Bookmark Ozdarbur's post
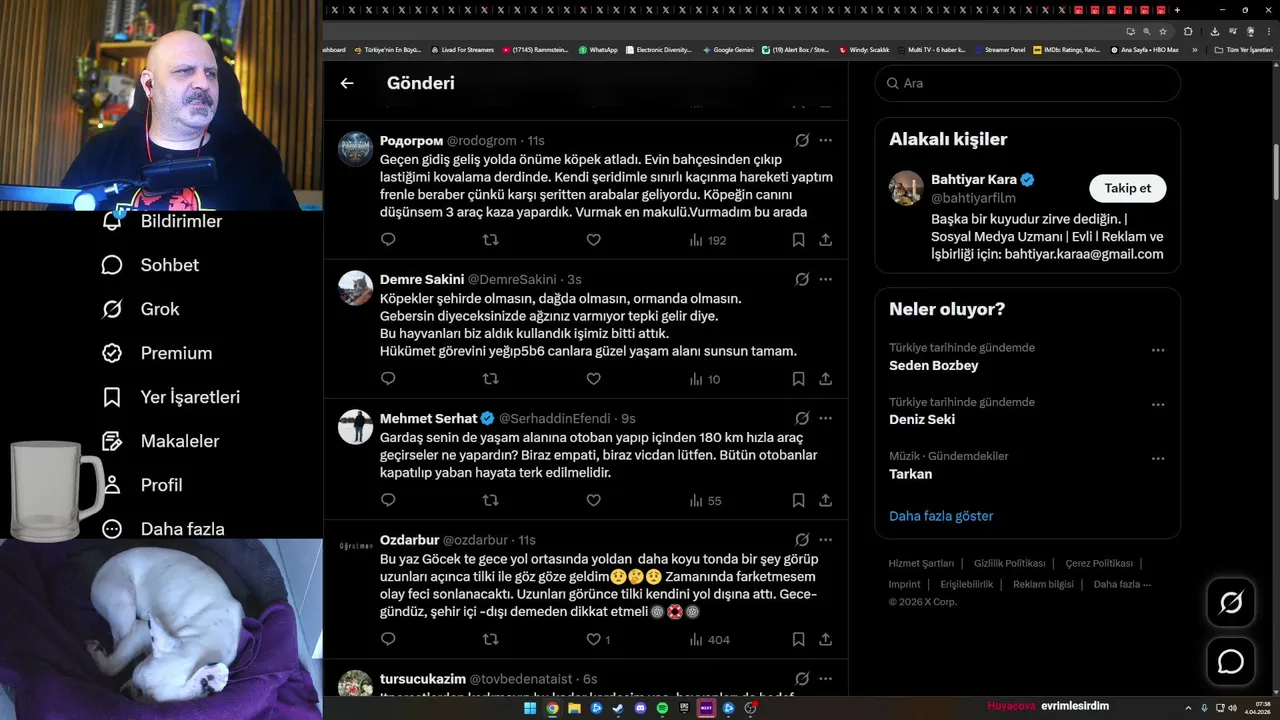 pyautogui.click(x=798, y=639)
